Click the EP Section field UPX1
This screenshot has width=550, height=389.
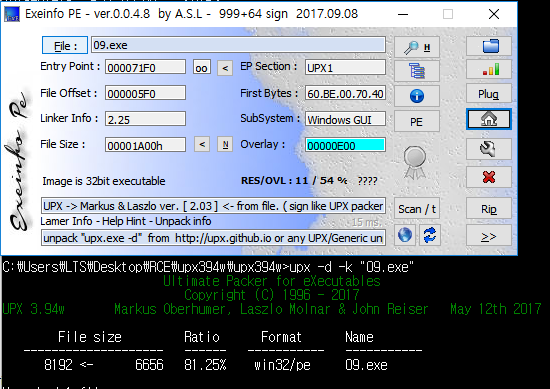pyautogui.click(x=346, y=67)
